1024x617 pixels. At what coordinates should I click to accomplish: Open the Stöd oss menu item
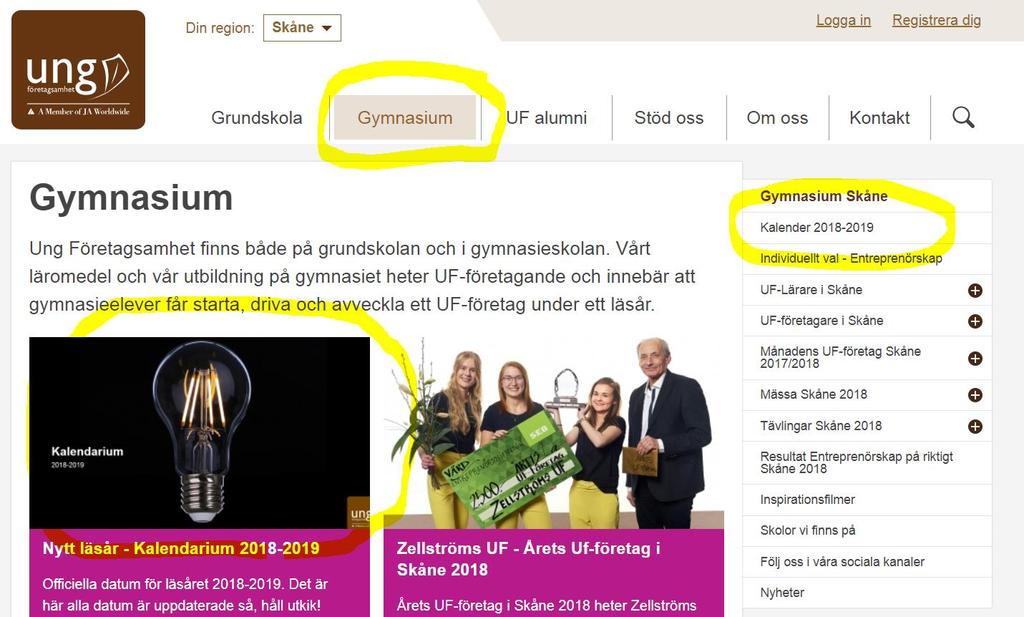coord(669,118)
